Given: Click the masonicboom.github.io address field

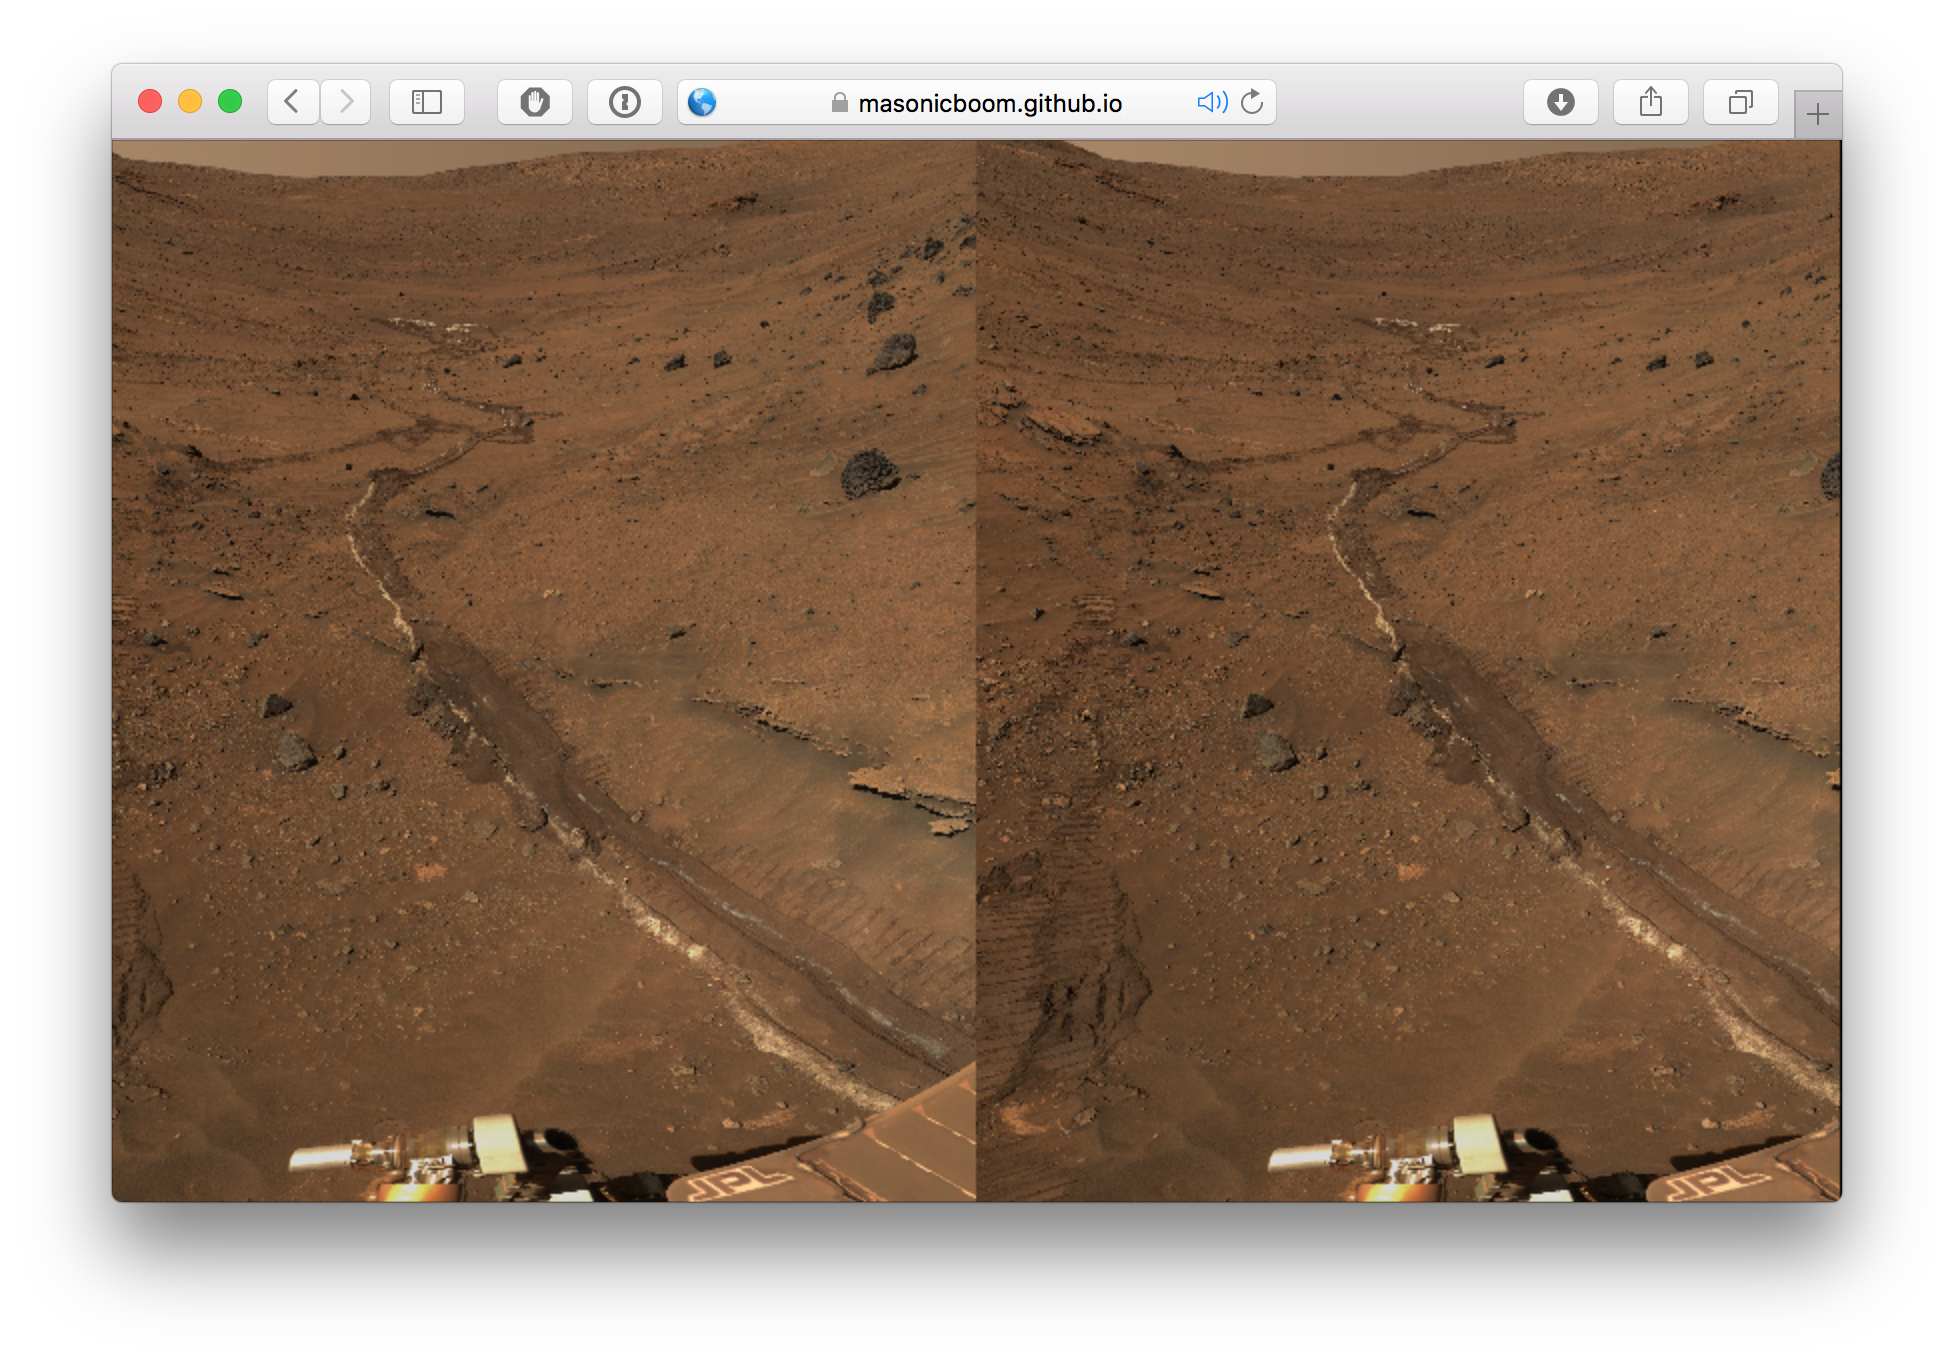Looking at the screenshot, I should (x=990, y=103).
